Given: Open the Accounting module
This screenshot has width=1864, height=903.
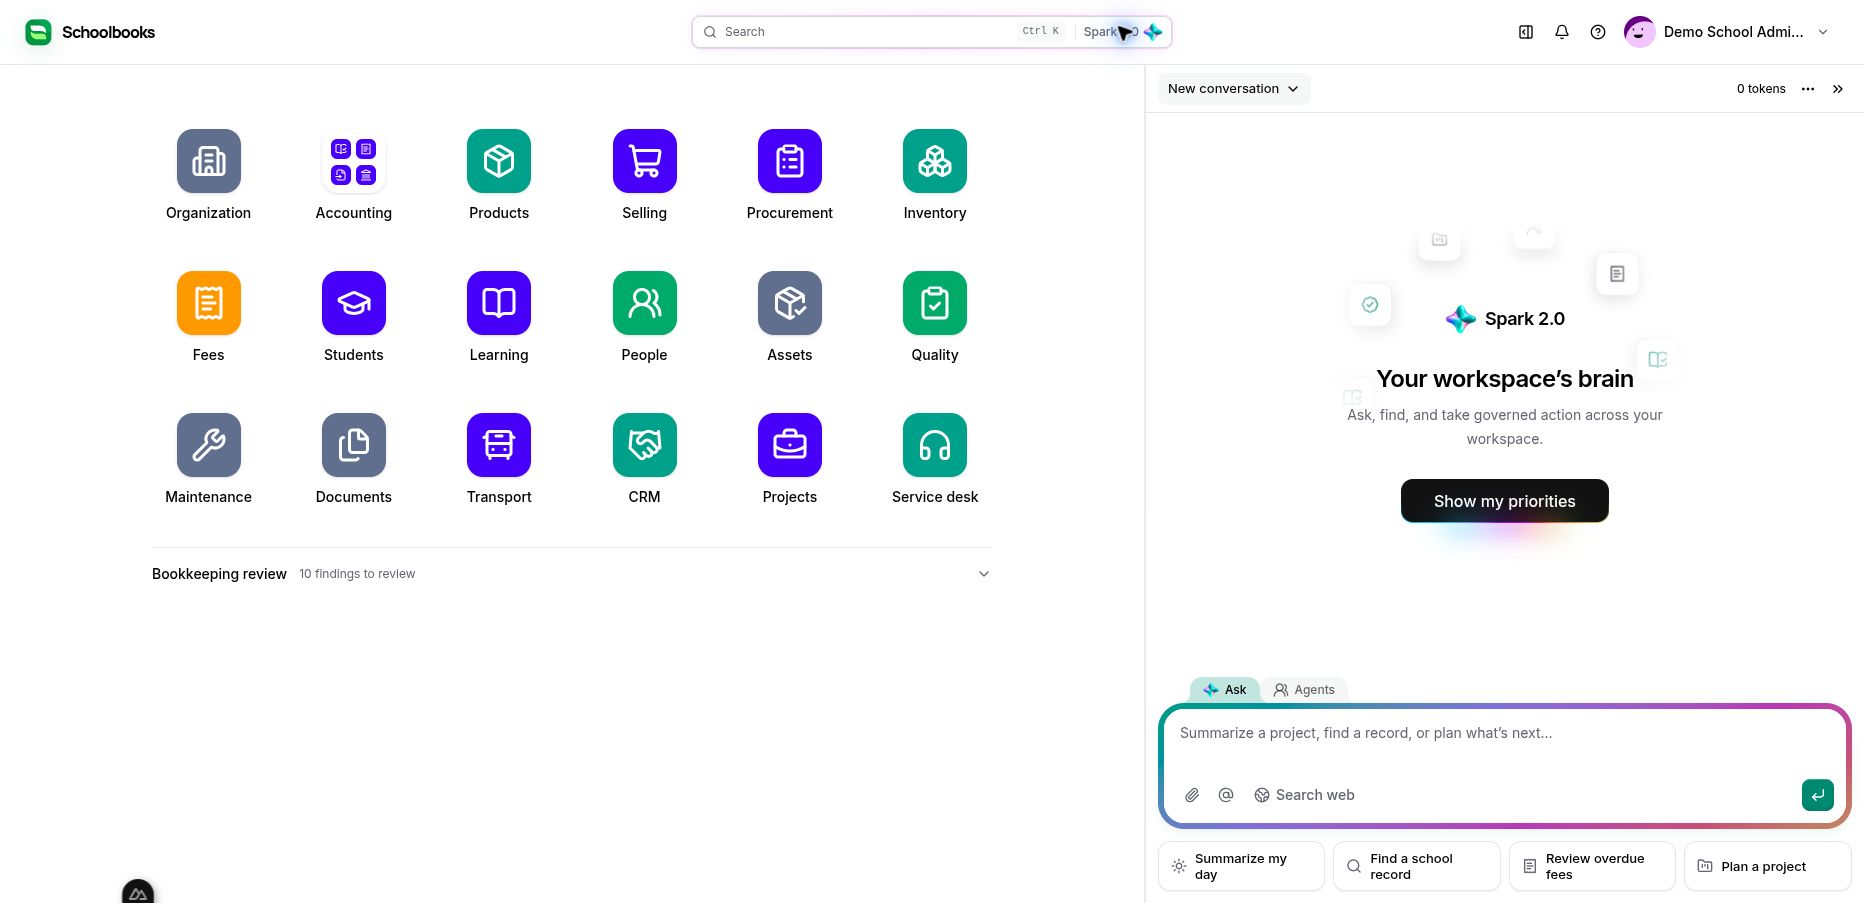Looking at the screenshot, I should 354,161.
